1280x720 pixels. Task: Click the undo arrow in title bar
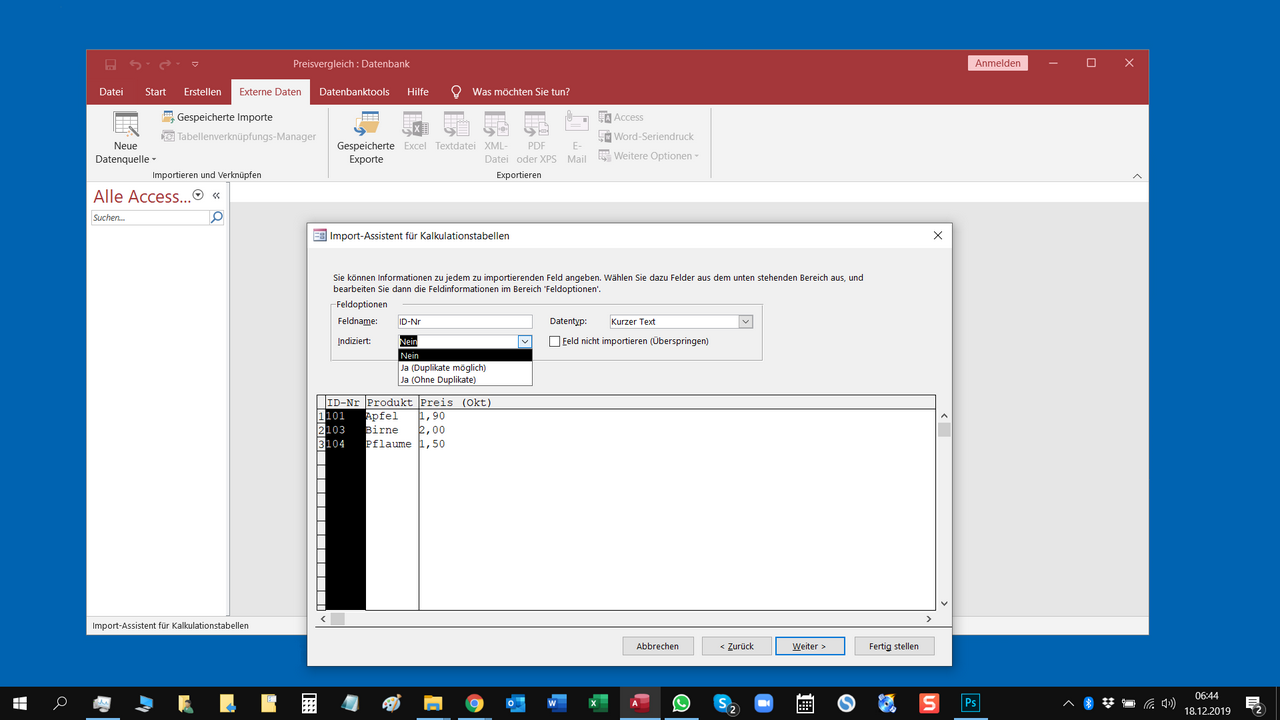135,64
